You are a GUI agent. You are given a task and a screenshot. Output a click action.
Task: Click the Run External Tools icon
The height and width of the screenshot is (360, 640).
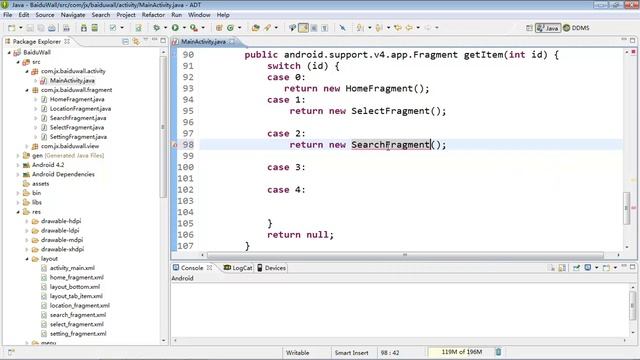pyautogui.click(x=194, y=28)
